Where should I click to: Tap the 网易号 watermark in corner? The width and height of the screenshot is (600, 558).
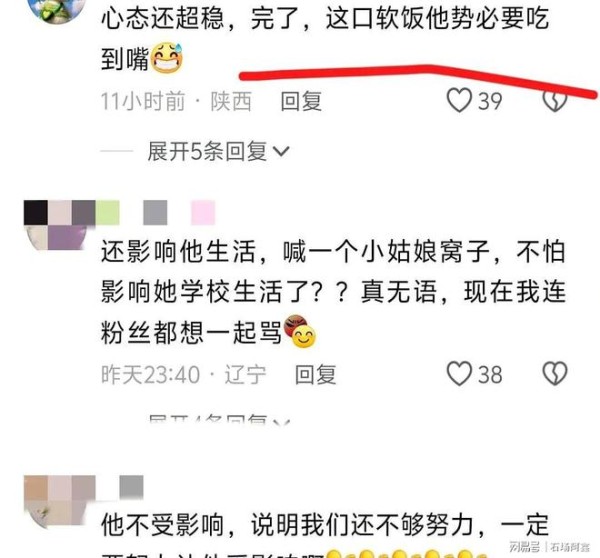point(524,547)
